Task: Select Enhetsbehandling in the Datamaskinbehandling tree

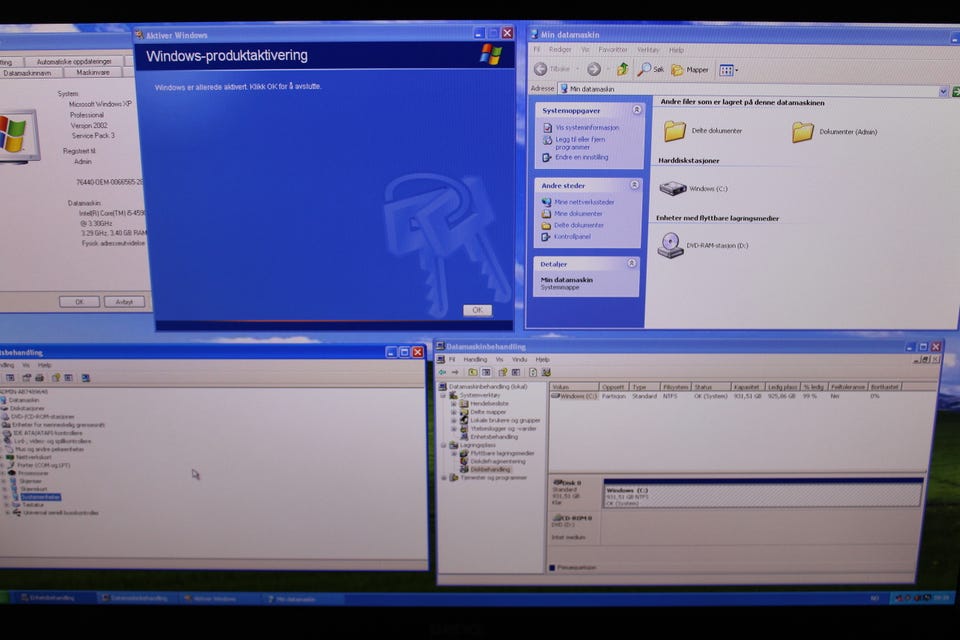Action: (x=494, y=437)
